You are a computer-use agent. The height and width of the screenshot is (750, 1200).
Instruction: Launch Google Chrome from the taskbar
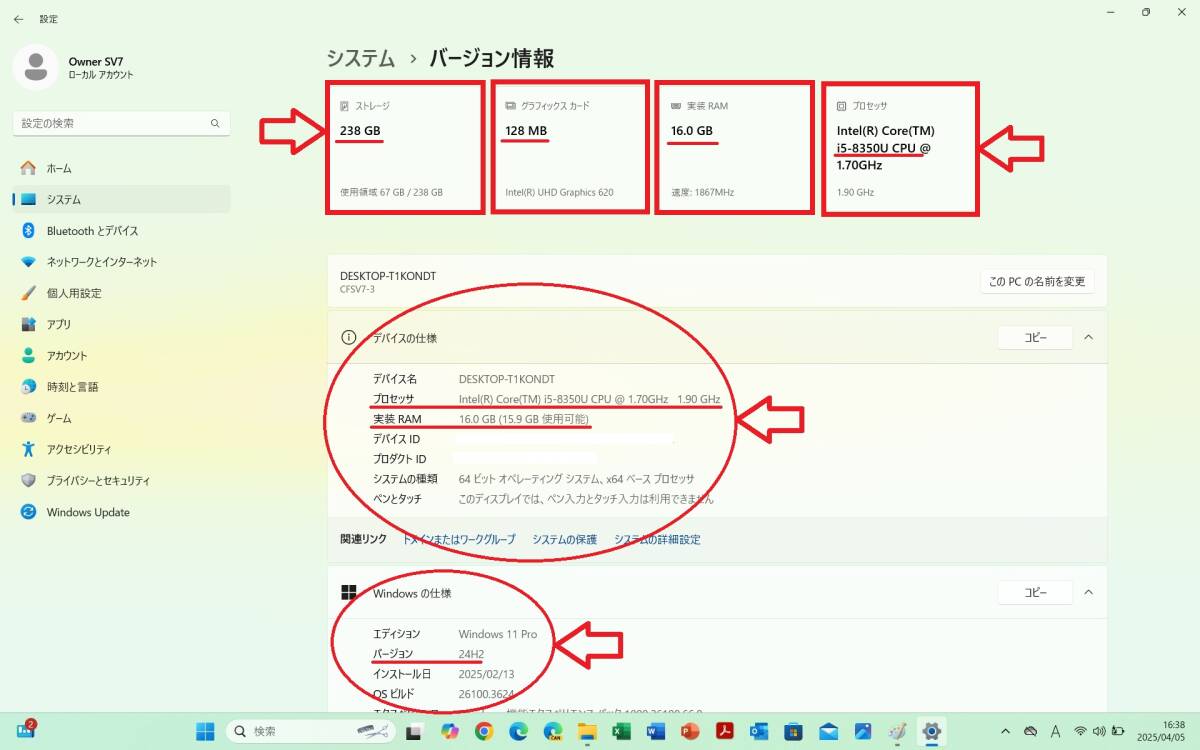(484, 731)
